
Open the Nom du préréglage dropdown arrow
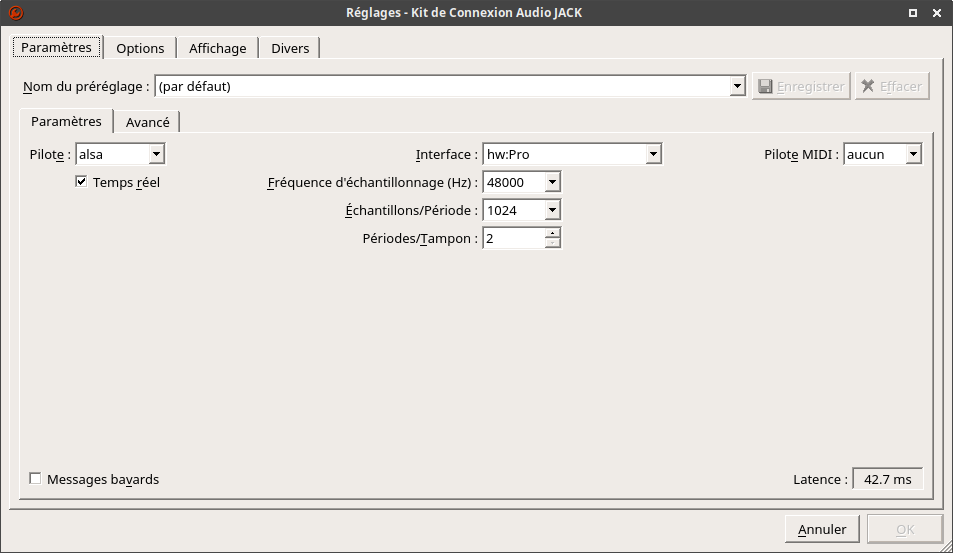(x=737, y=86)
